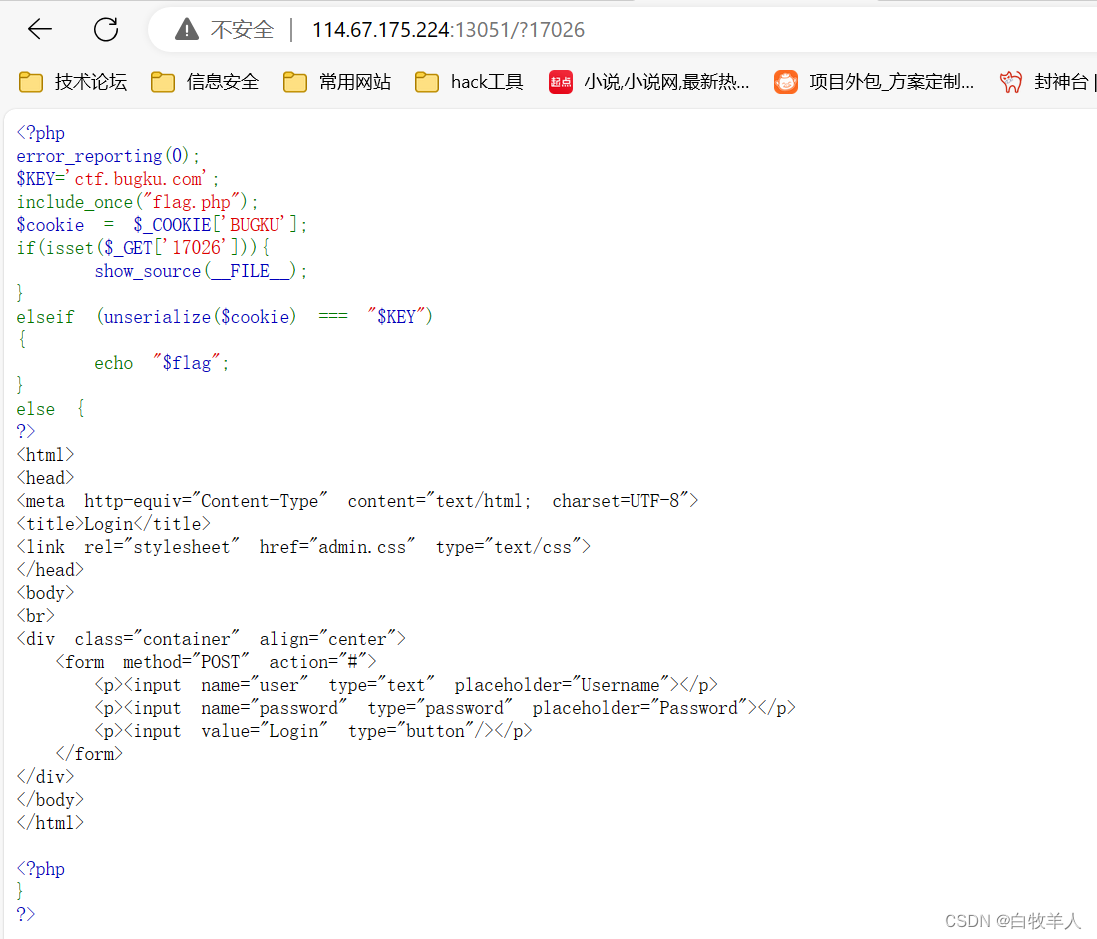Click the 技术论坛 yellow folder icon
Screen dimensions: 1097x939
(30, 81)
